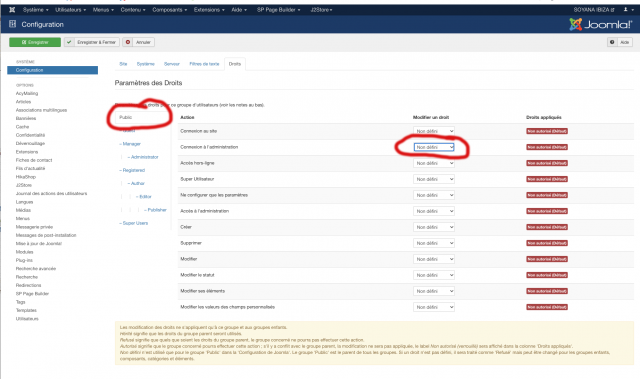This screenshot has height=379, width=640.
Task: Open Cache options in sidebar
Action: pyautogui.click(x=22, y=127)
